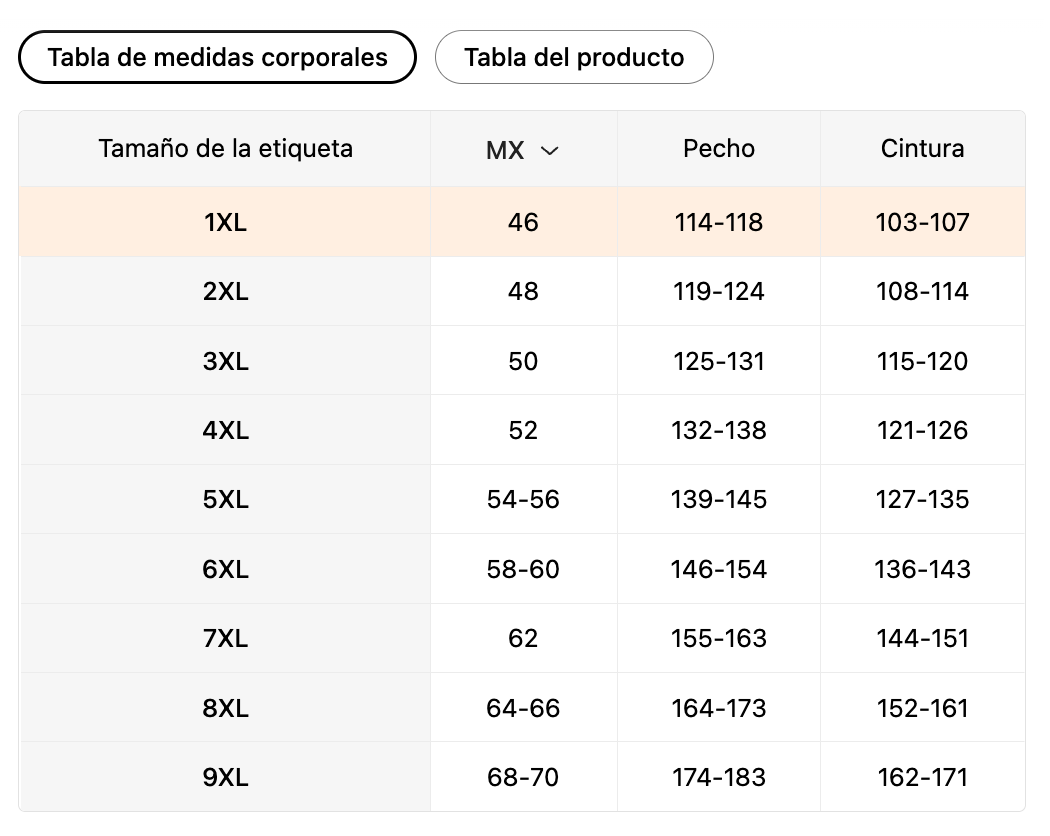Click the 5XL size label
This screenshot has width=1050, height=836.
click(225, 499)
